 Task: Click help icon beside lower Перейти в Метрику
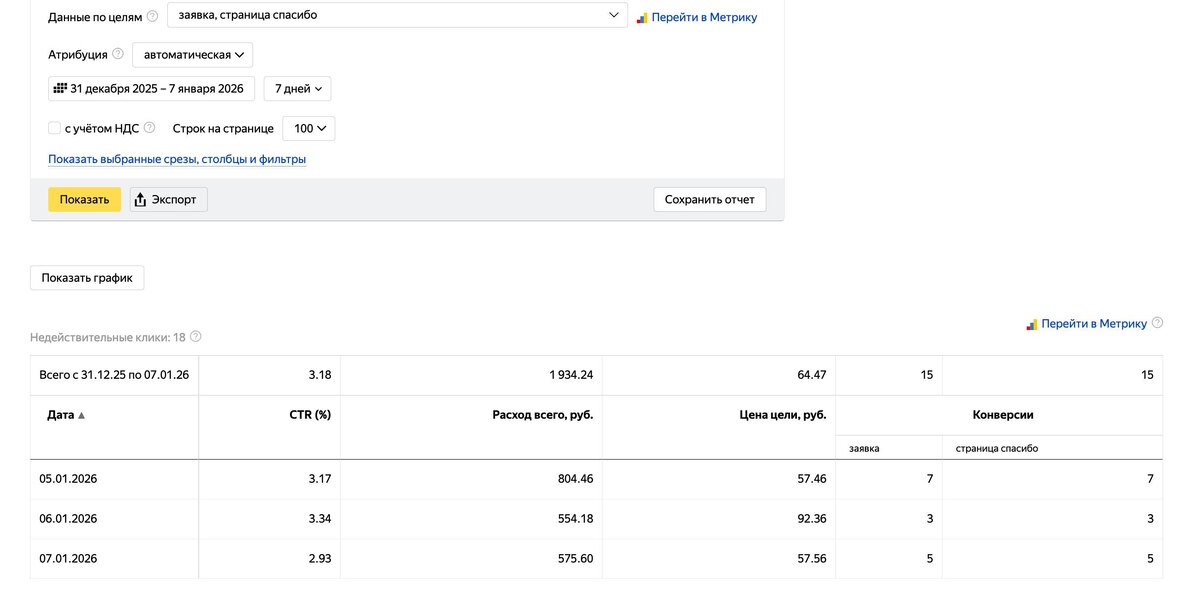coord(1157,323)
